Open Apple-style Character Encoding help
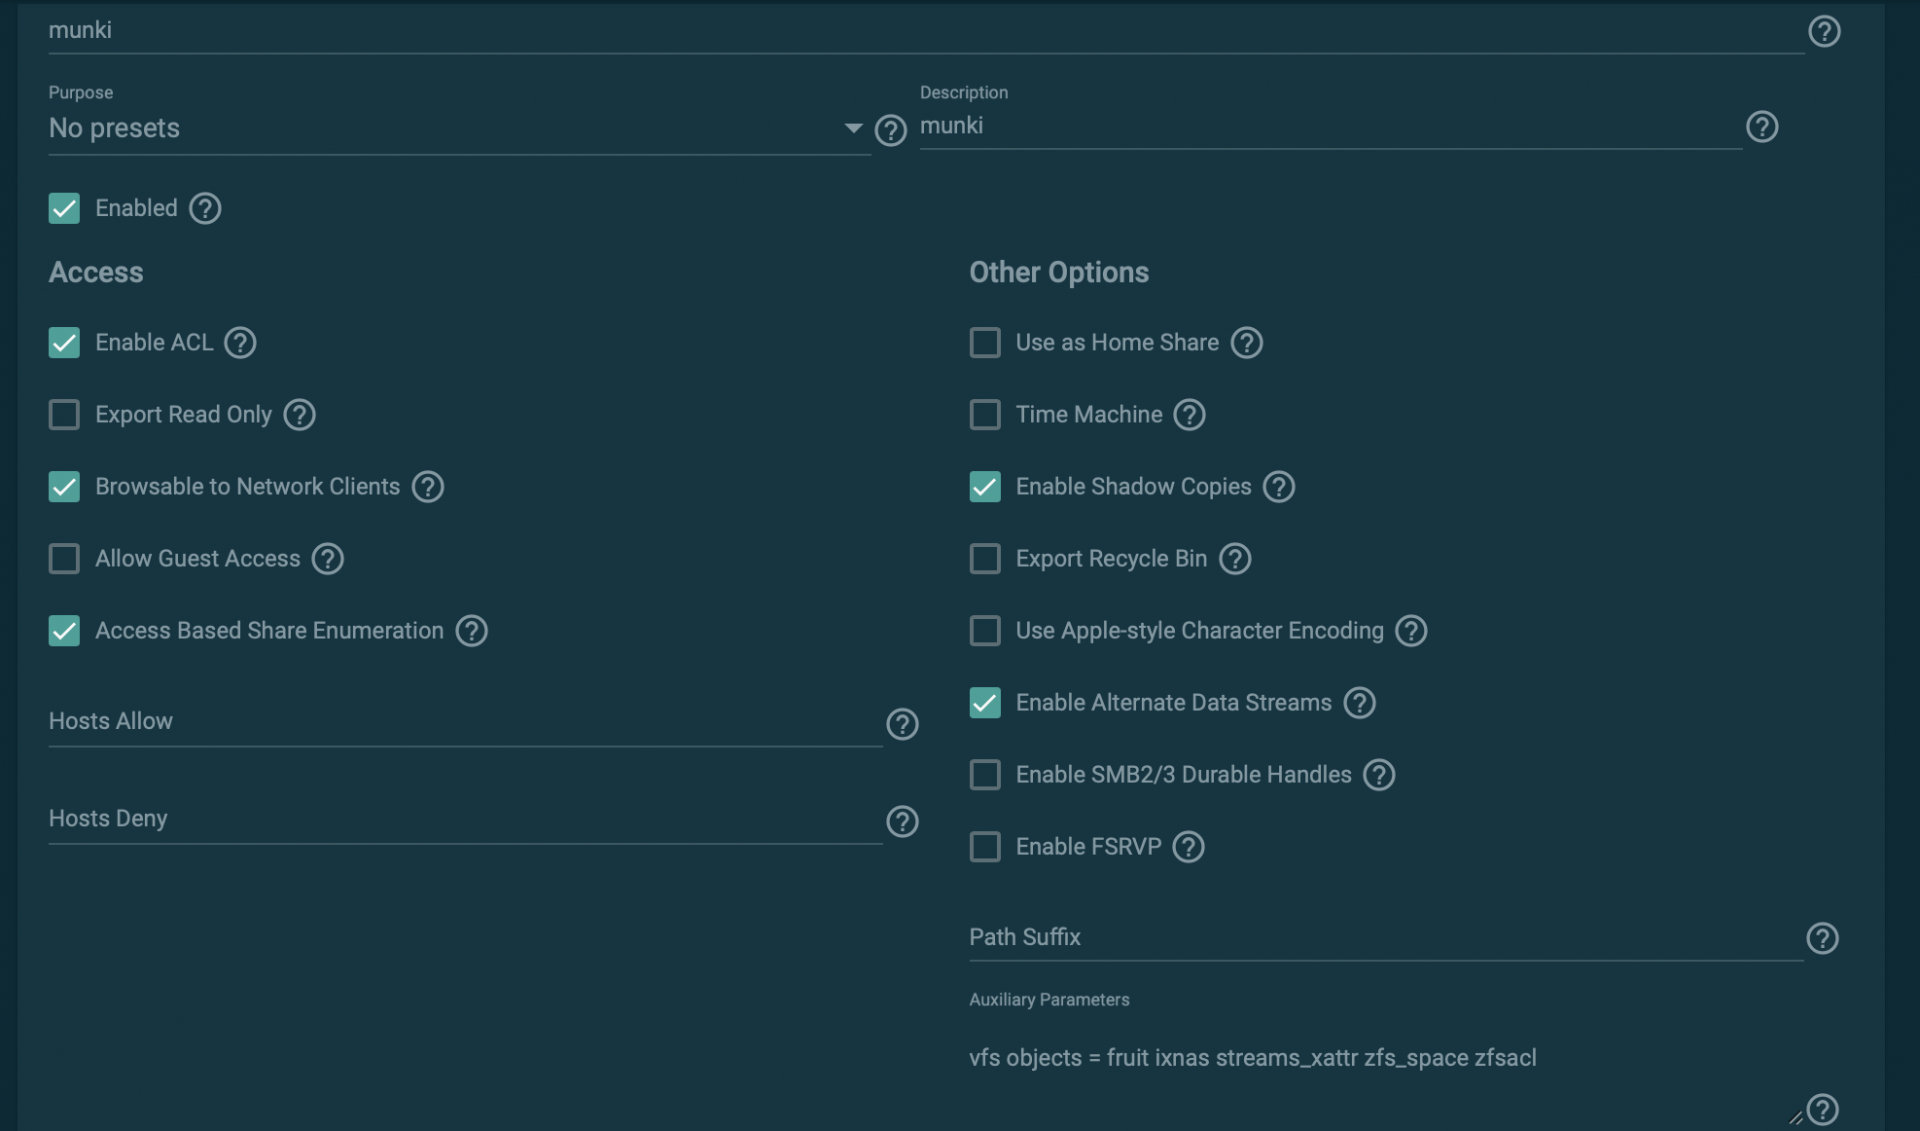This screenshot has width=1920, height=1131. pyautogui.click(x=1411, y=630)
